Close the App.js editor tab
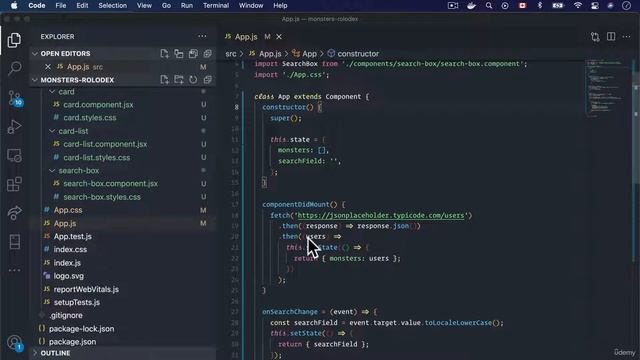640x360 pixels. [279, 37]
